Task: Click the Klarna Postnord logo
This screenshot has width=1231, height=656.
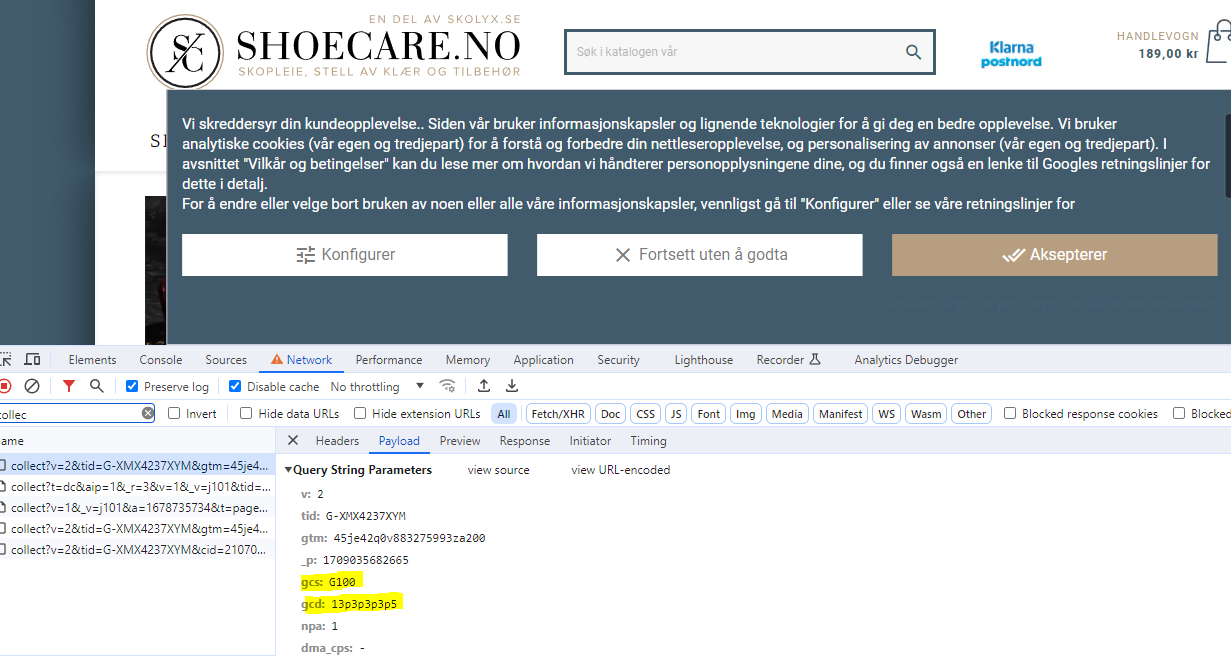Action: pos(1011,54)
